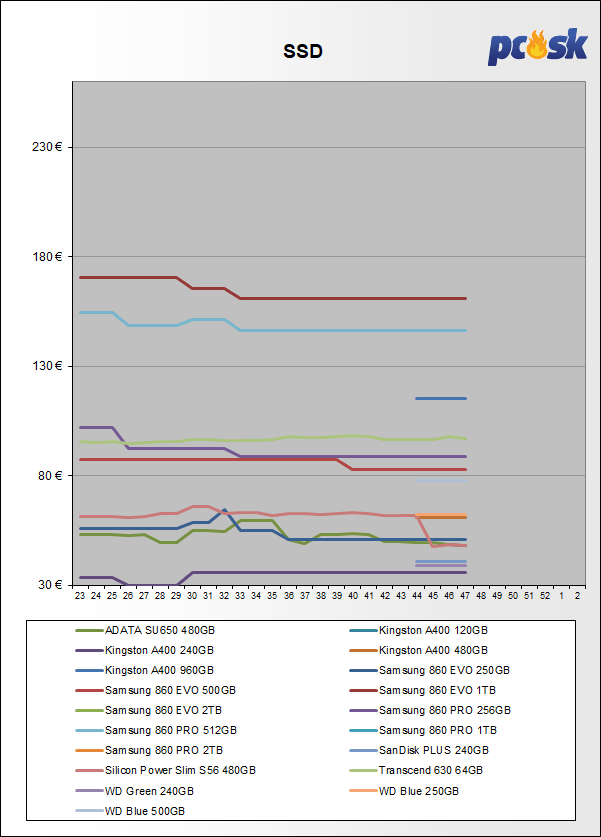Click the WD Blue 500GB legend swatch
The image size is (601, 837).
(x=88, y=810)
